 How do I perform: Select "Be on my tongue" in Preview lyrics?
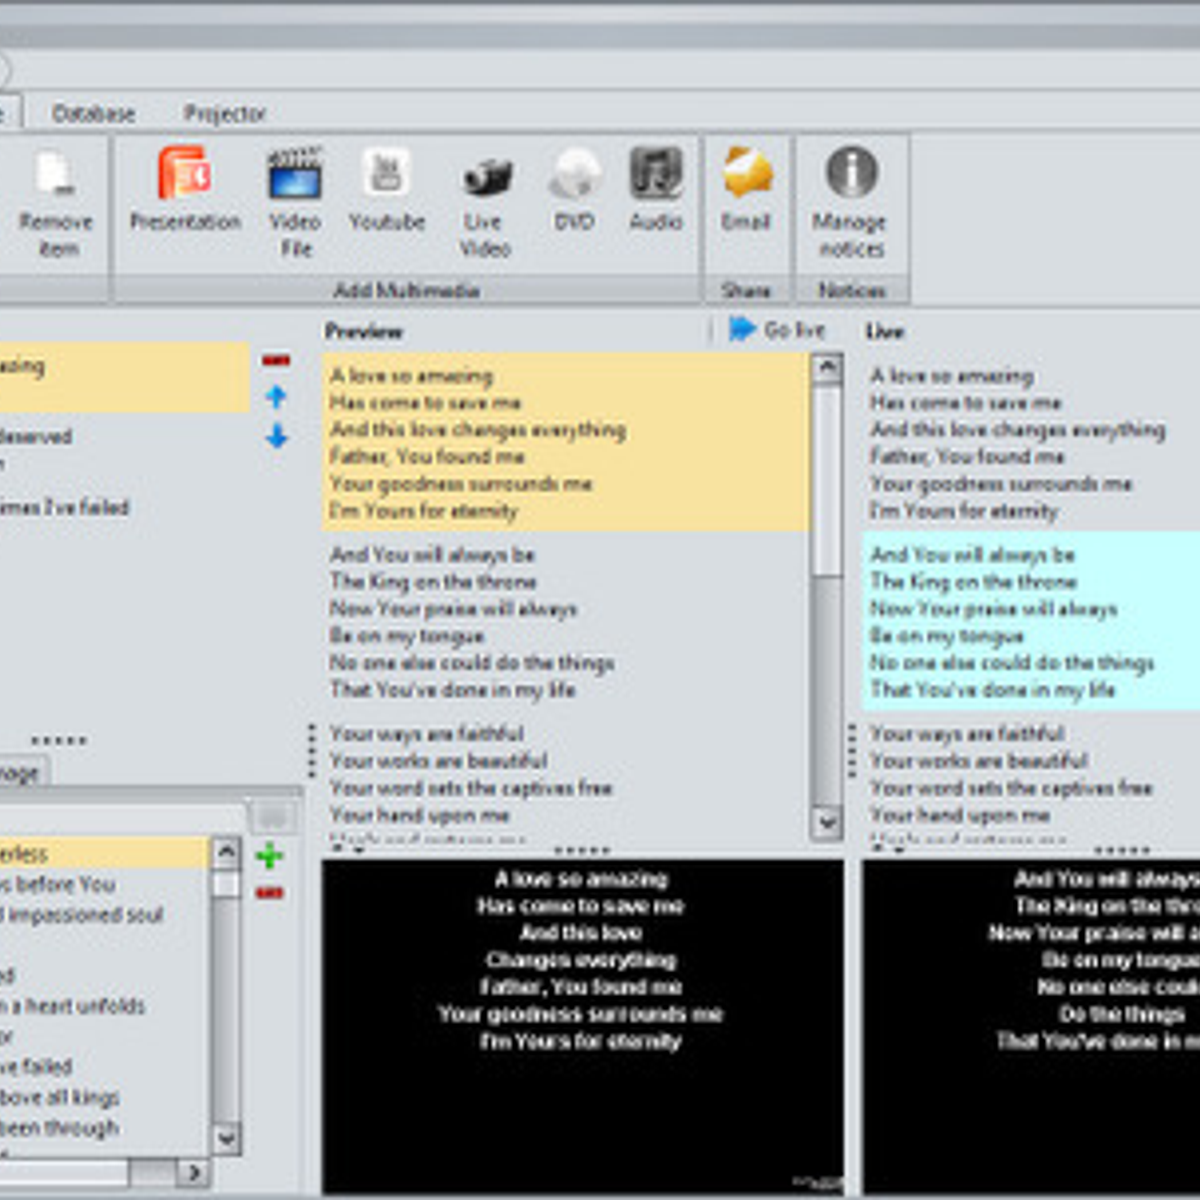[x=407, y=636]
